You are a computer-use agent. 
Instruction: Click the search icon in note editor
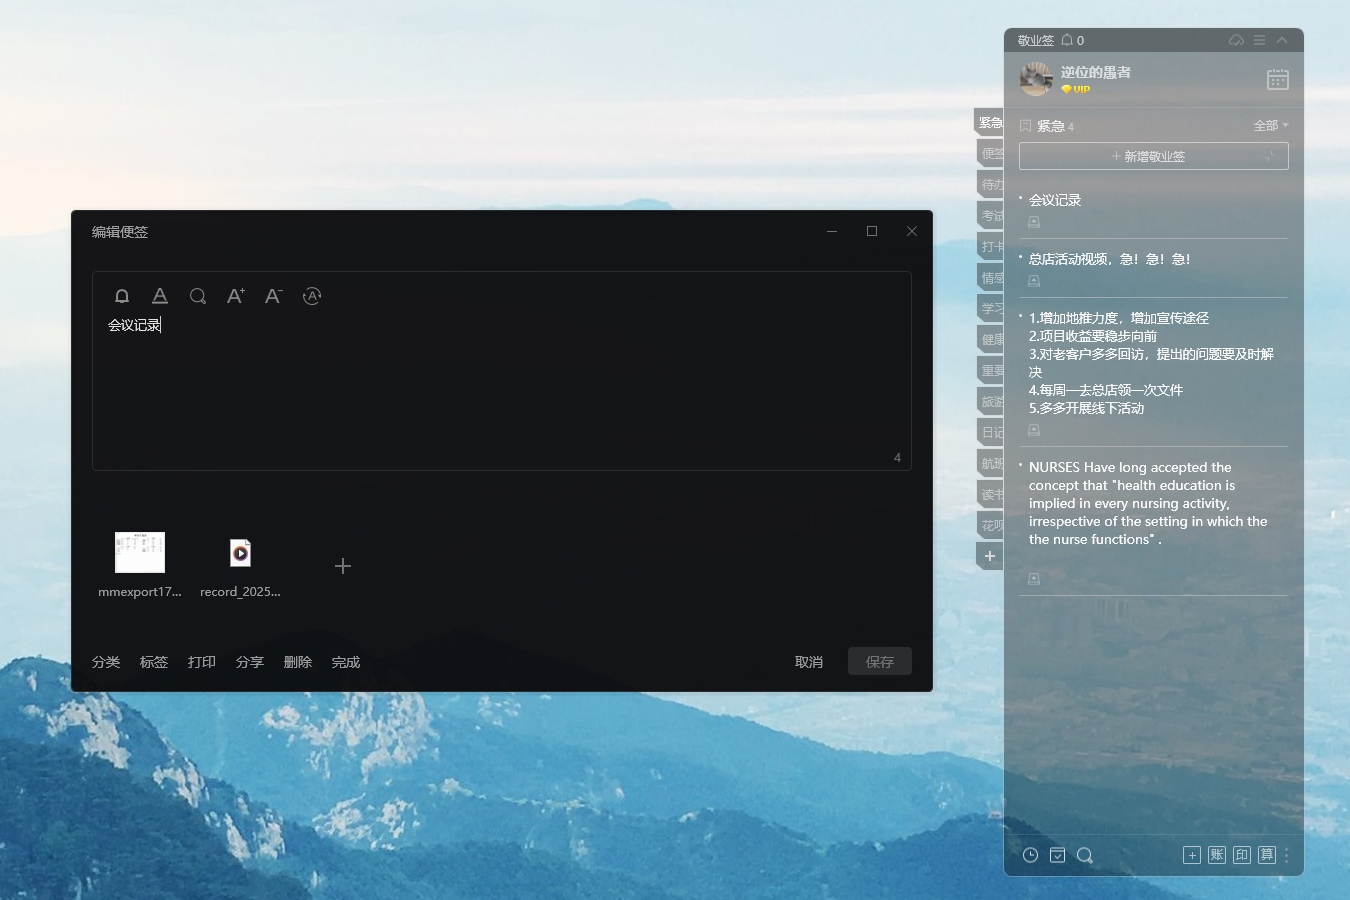pos(198,296)
